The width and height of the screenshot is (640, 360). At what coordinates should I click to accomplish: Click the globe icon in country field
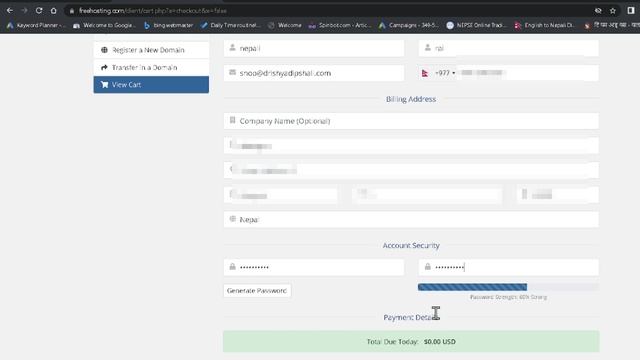[233, 219]
